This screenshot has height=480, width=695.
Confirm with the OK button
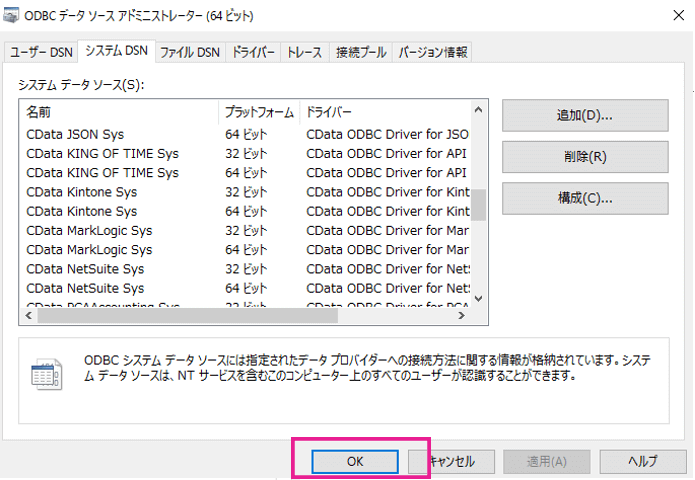355,461
